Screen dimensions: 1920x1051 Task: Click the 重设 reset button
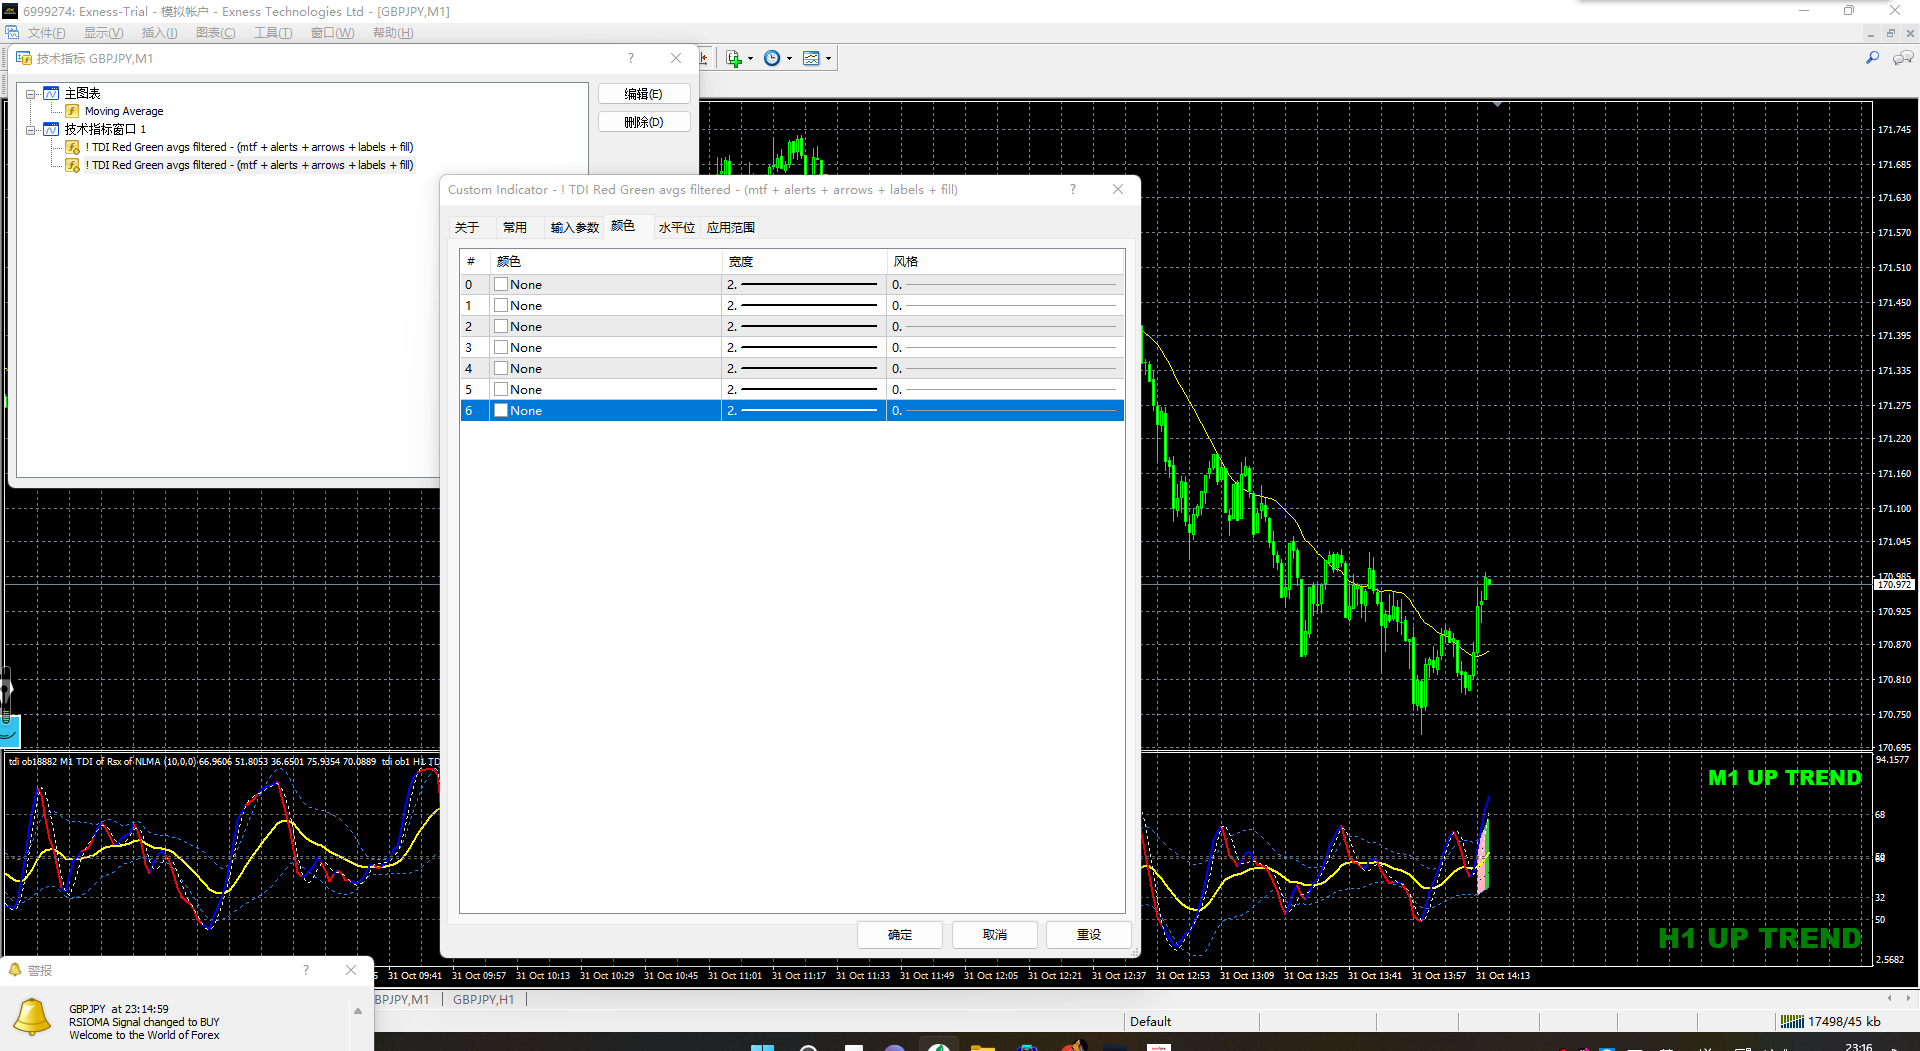pos(1088,935)
